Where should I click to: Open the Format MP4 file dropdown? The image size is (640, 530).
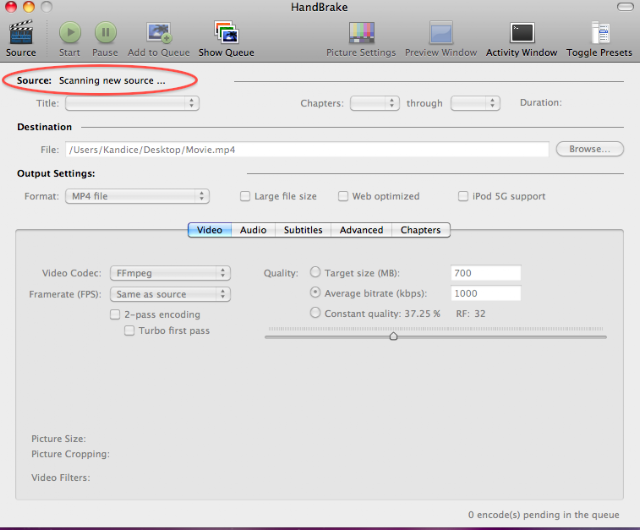(137, 196)
